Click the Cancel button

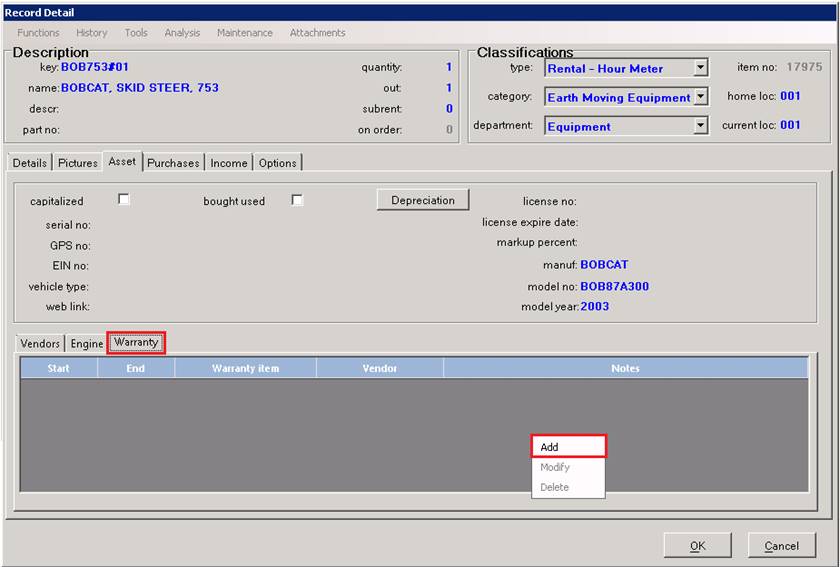(x=781, y=545)
